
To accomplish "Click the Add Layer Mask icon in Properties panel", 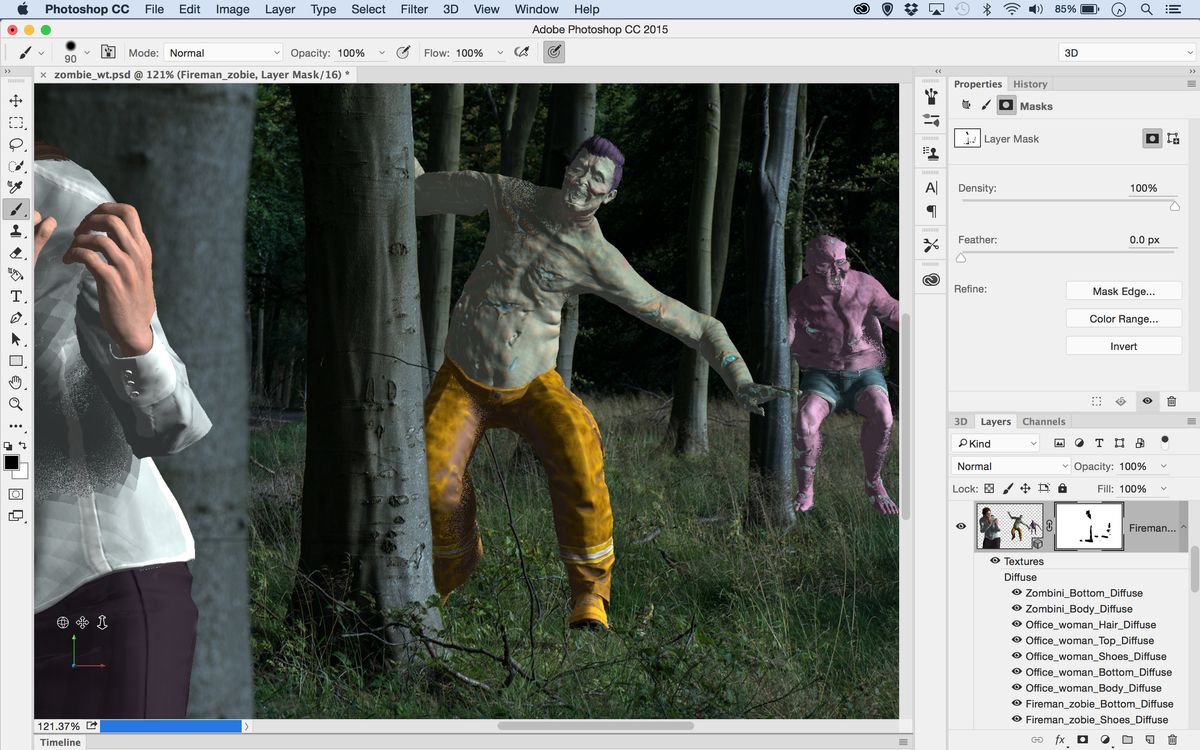I will coord(1152,139).
